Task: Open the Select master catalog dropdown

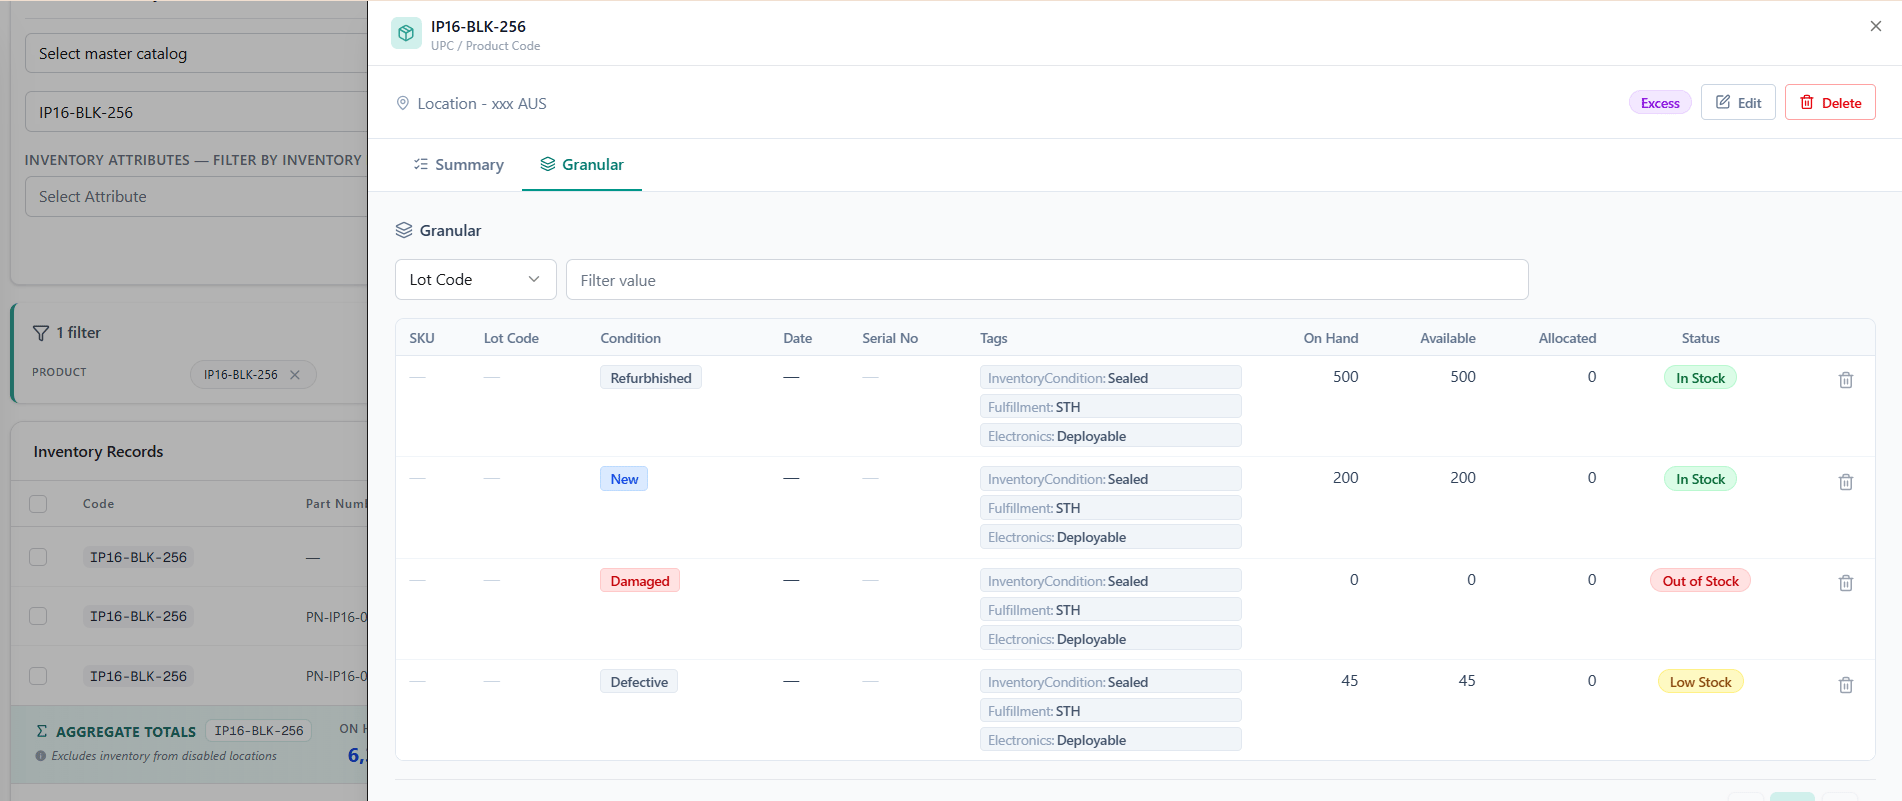Action: (x=196, y=54)
